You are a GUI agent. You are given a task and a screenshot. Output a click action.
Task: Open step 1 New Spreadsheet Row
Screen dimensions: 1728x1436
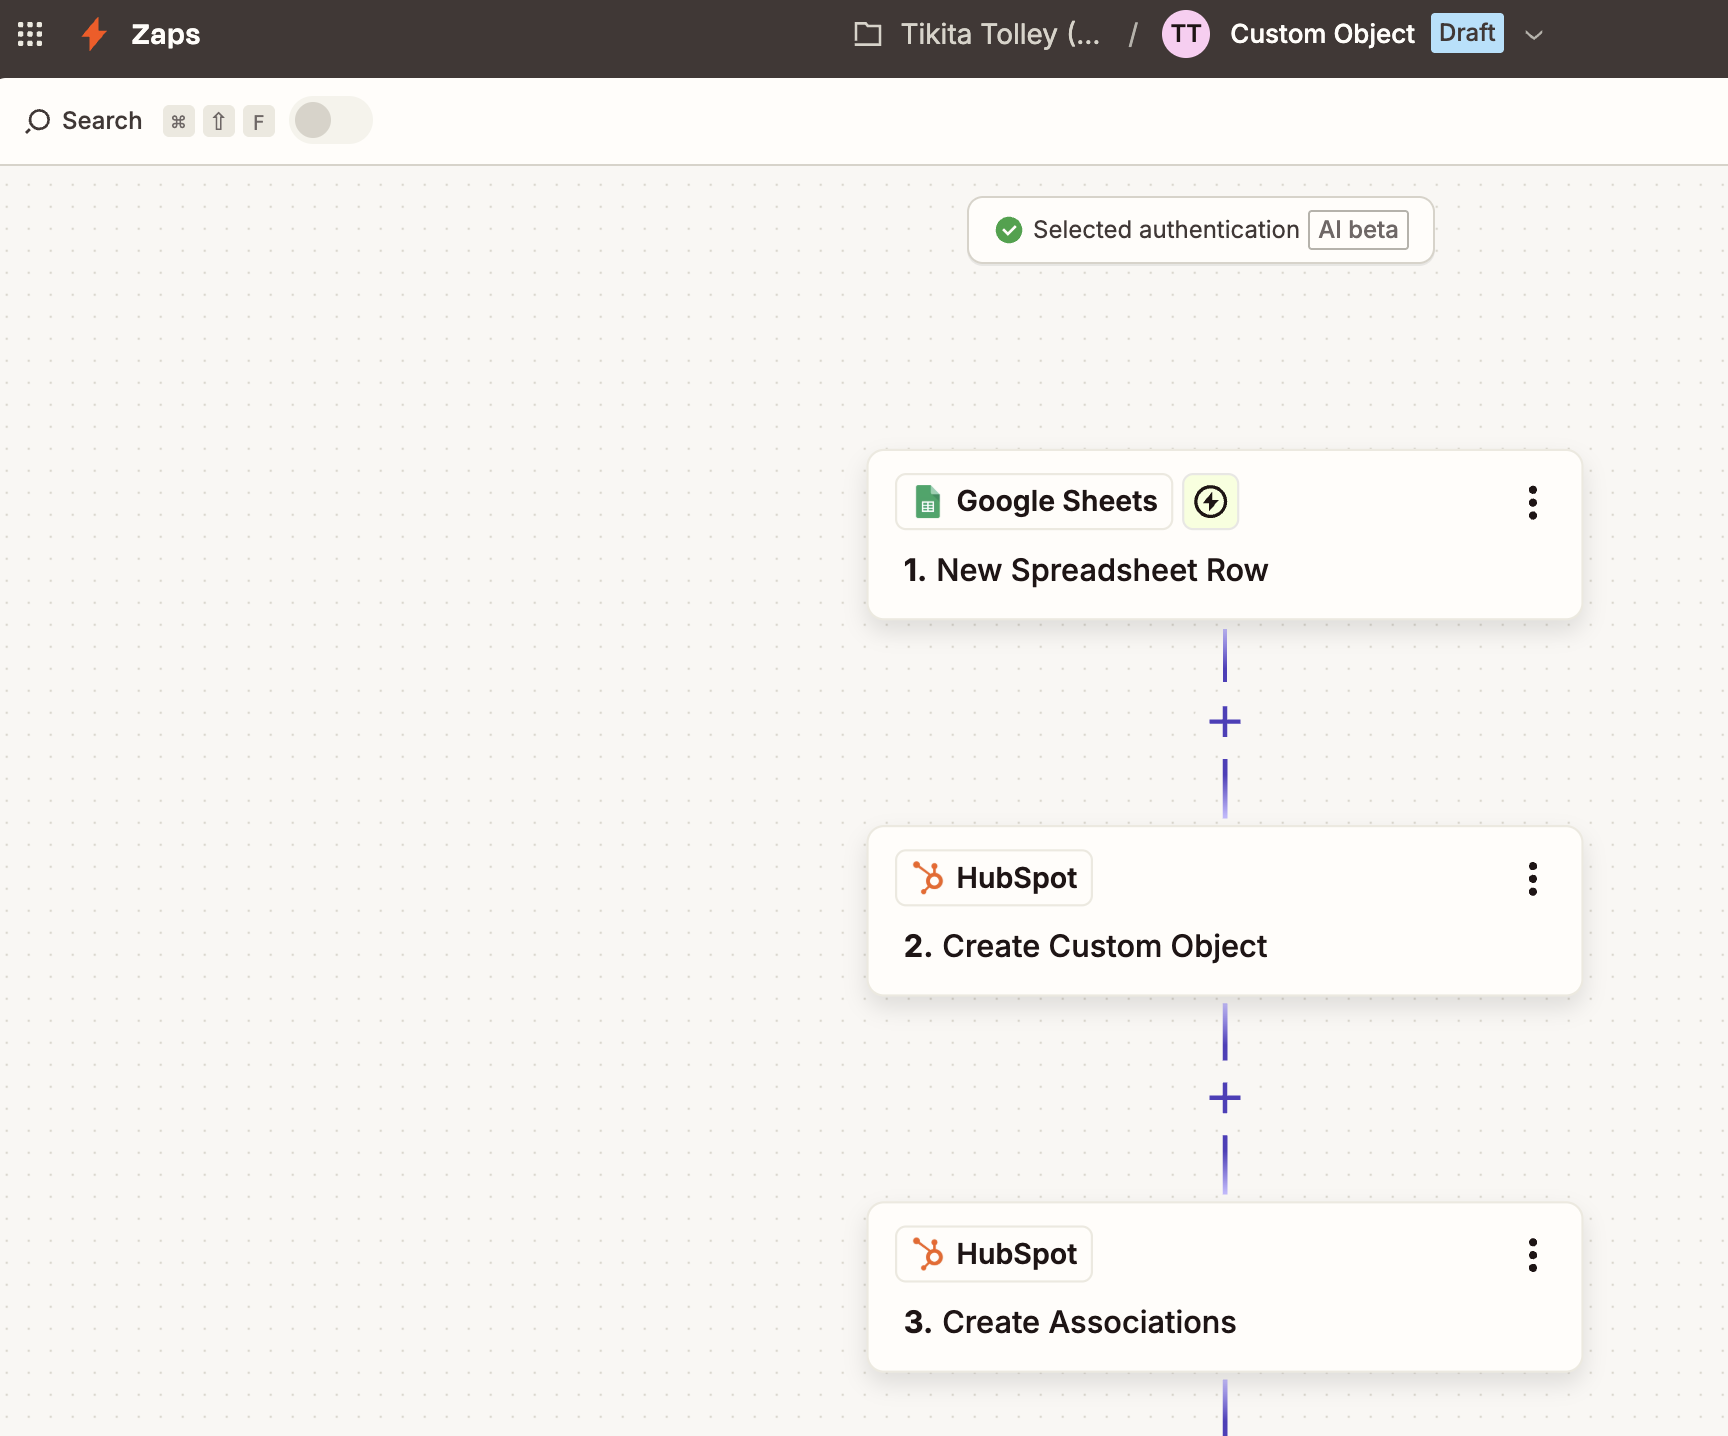[x=1225, y=535]
